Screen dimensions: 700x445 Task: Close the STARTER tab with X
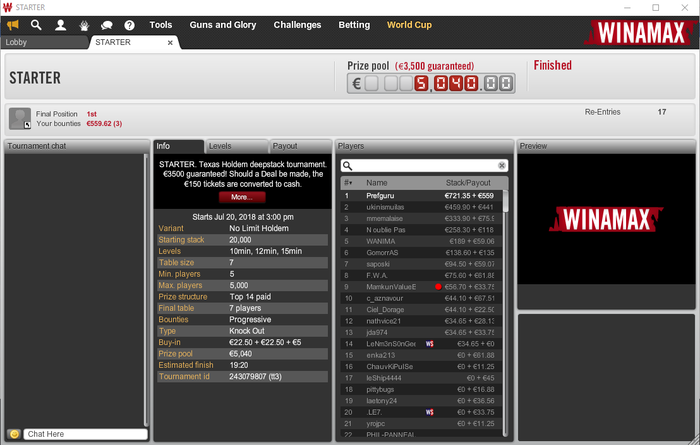(x=170, y=42)
